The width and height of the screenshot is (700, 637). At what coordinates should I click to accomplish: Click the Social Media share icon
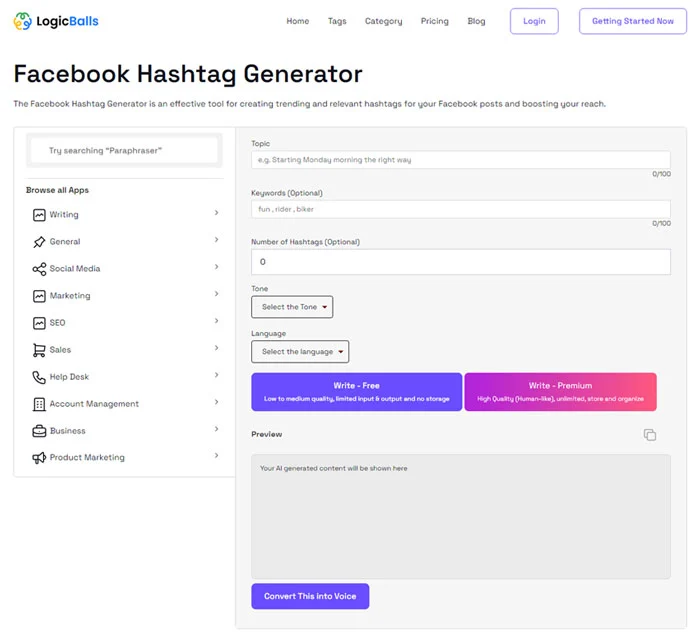point(39,269)
